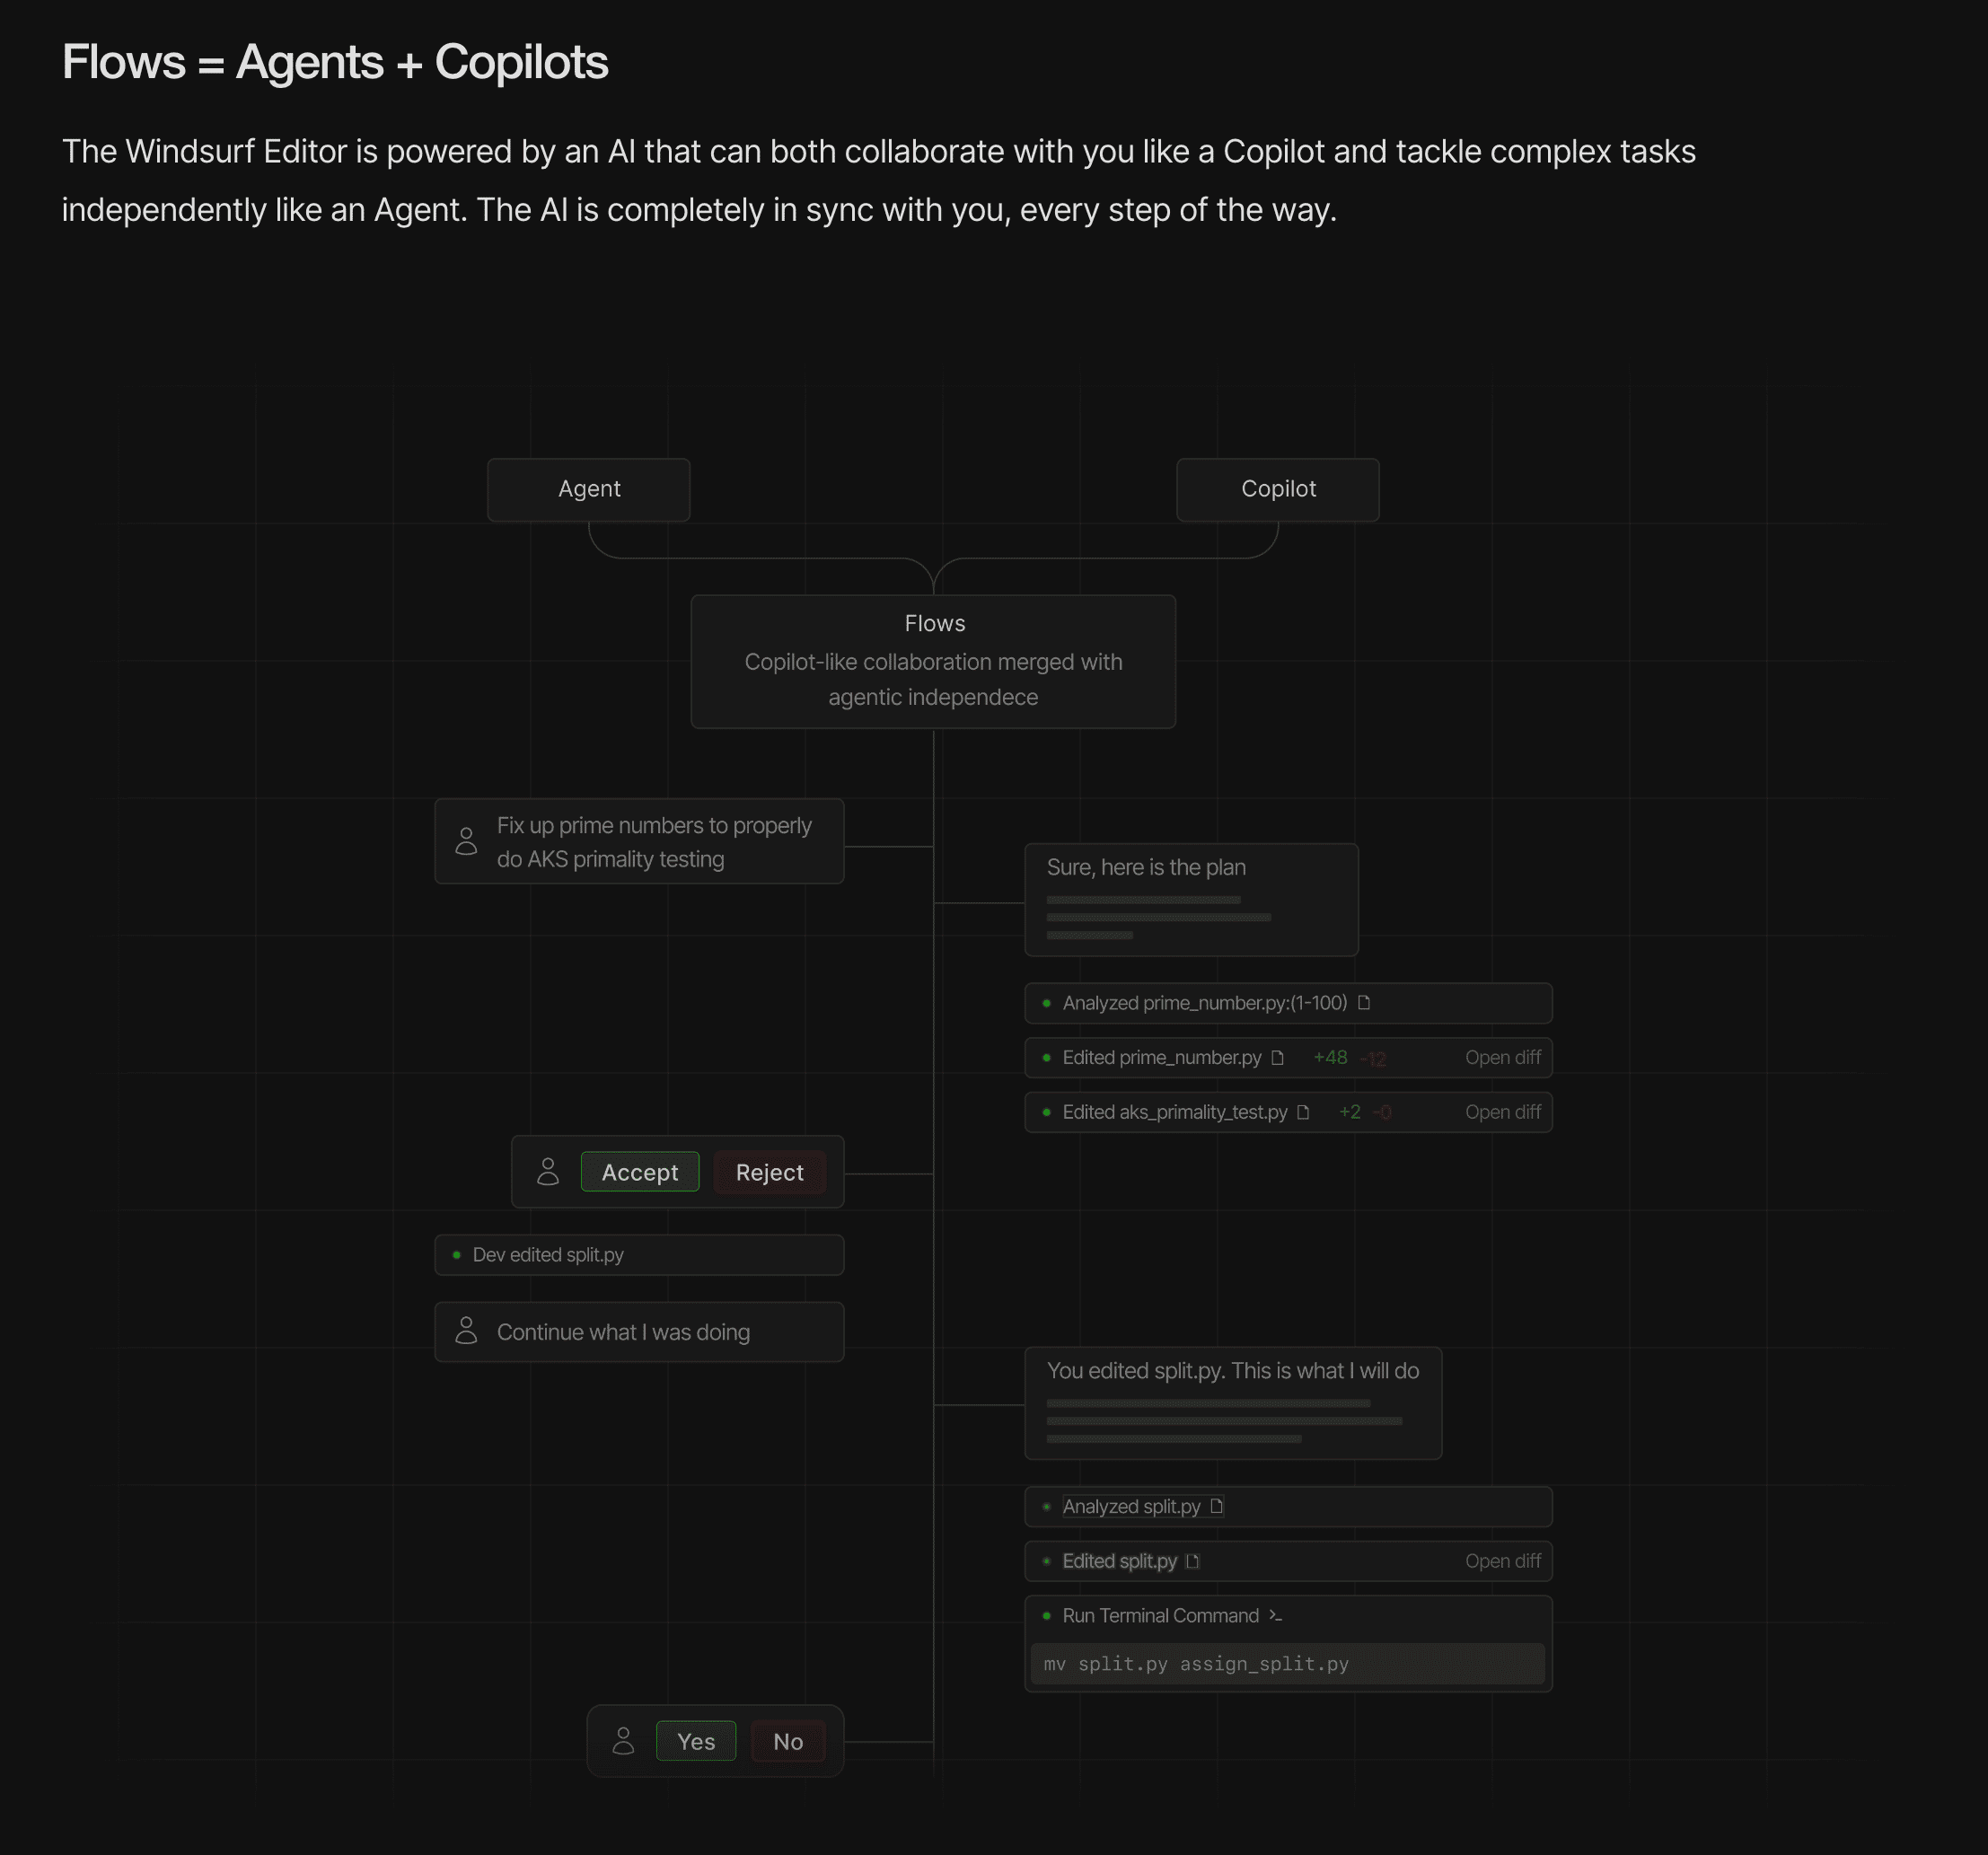Viewport: 1988px width, 1855px height.
Task: Click the file icon next to Analyzed prime_number.py
Action: 1363,1002
